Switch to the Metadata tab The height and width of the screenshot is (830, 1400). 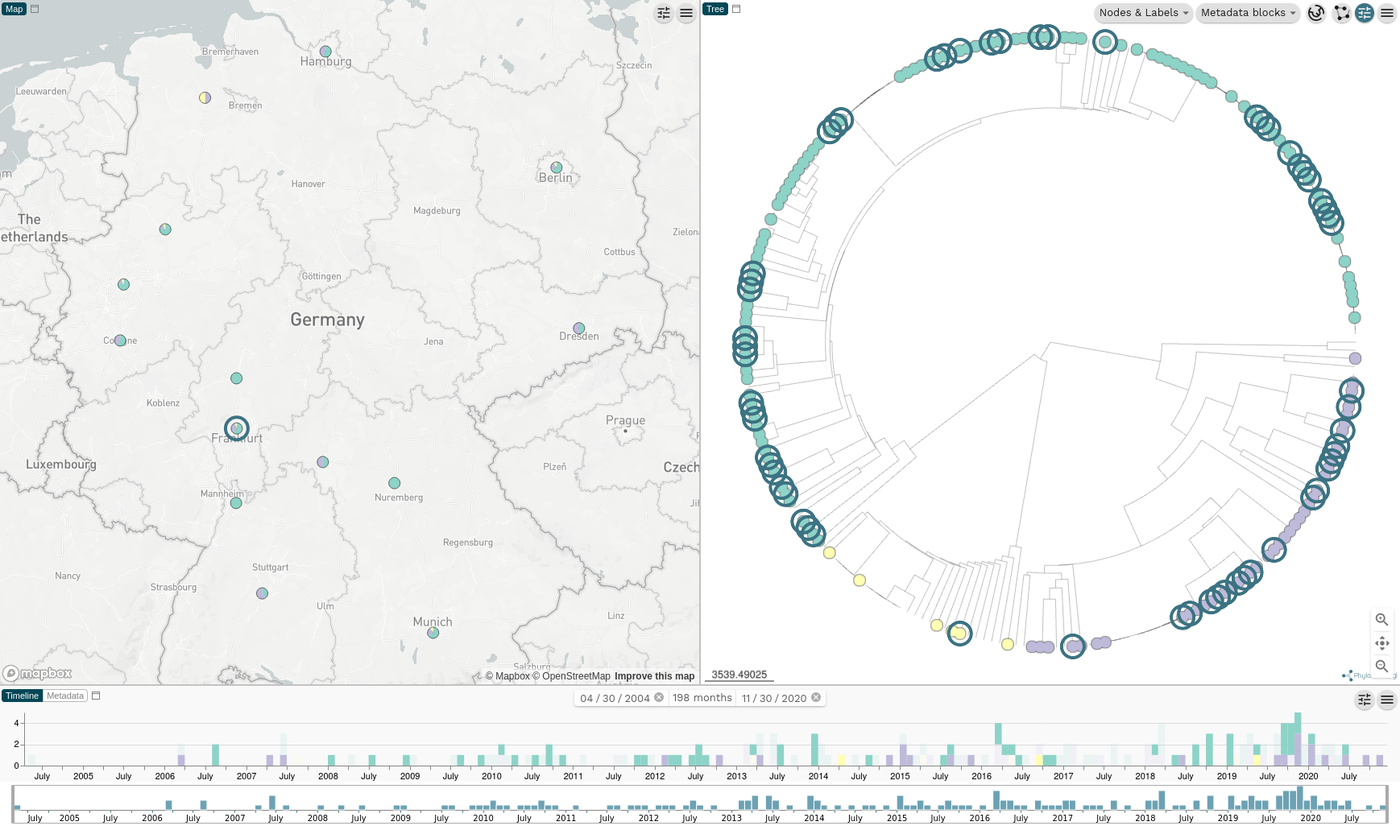click(65, 695)
